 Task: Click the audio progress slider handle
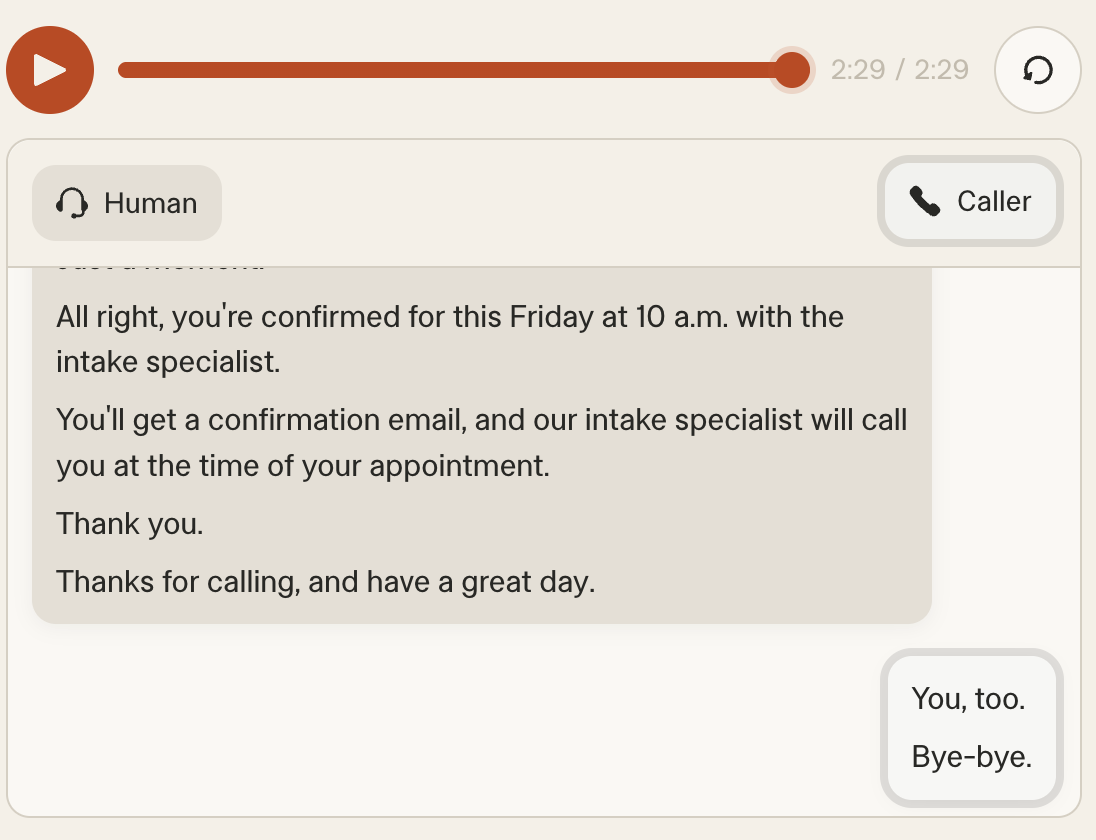[792, 70]
